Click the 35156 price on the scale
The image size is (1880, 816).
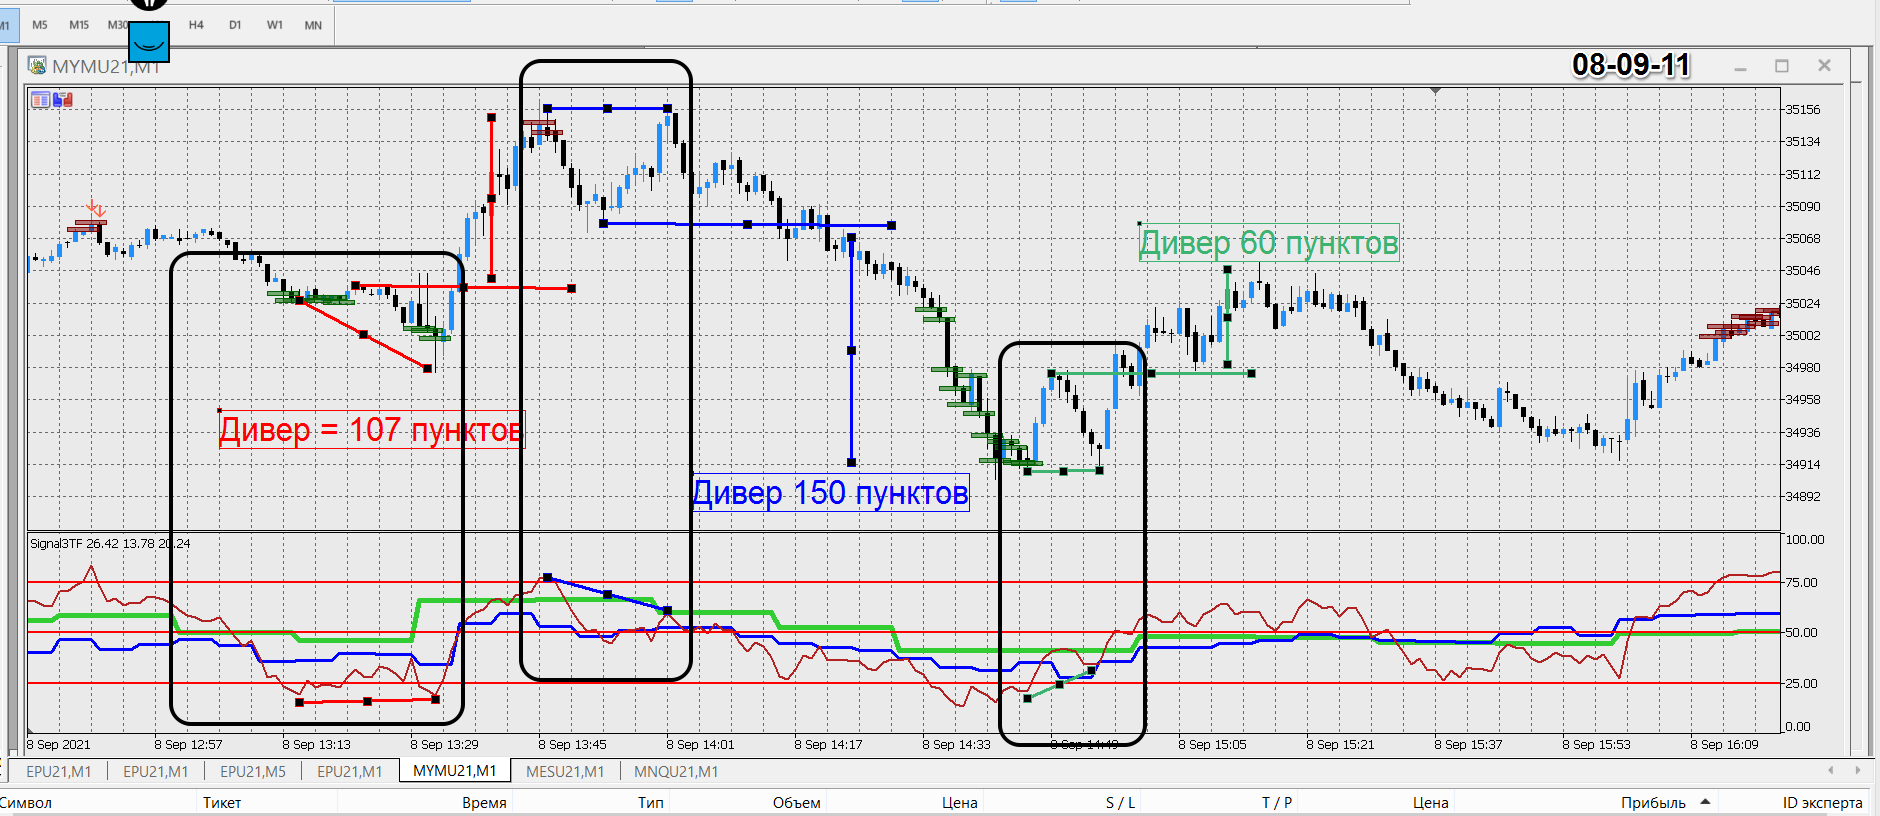[x=1803, y=110]
